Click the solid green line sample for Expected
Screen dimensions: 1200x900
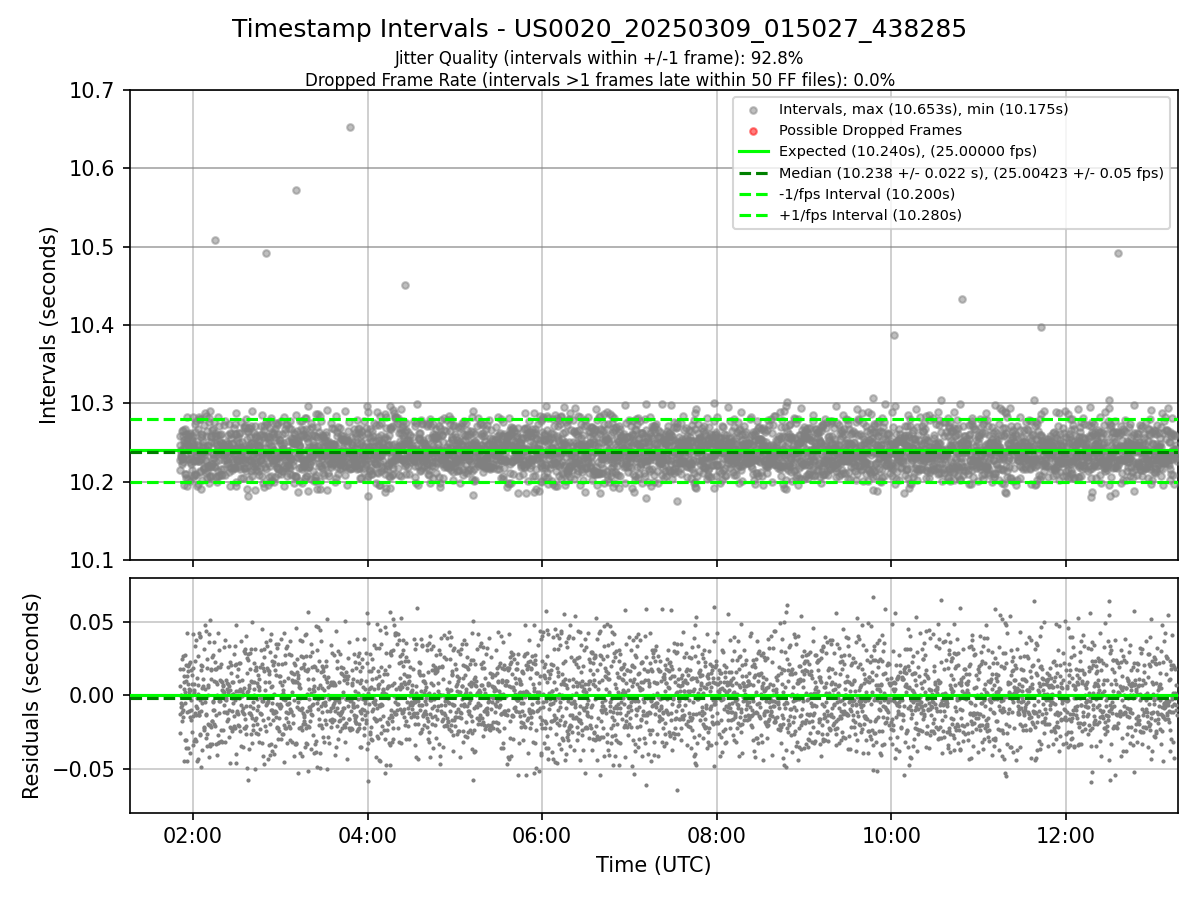click(x=754, y=152)
